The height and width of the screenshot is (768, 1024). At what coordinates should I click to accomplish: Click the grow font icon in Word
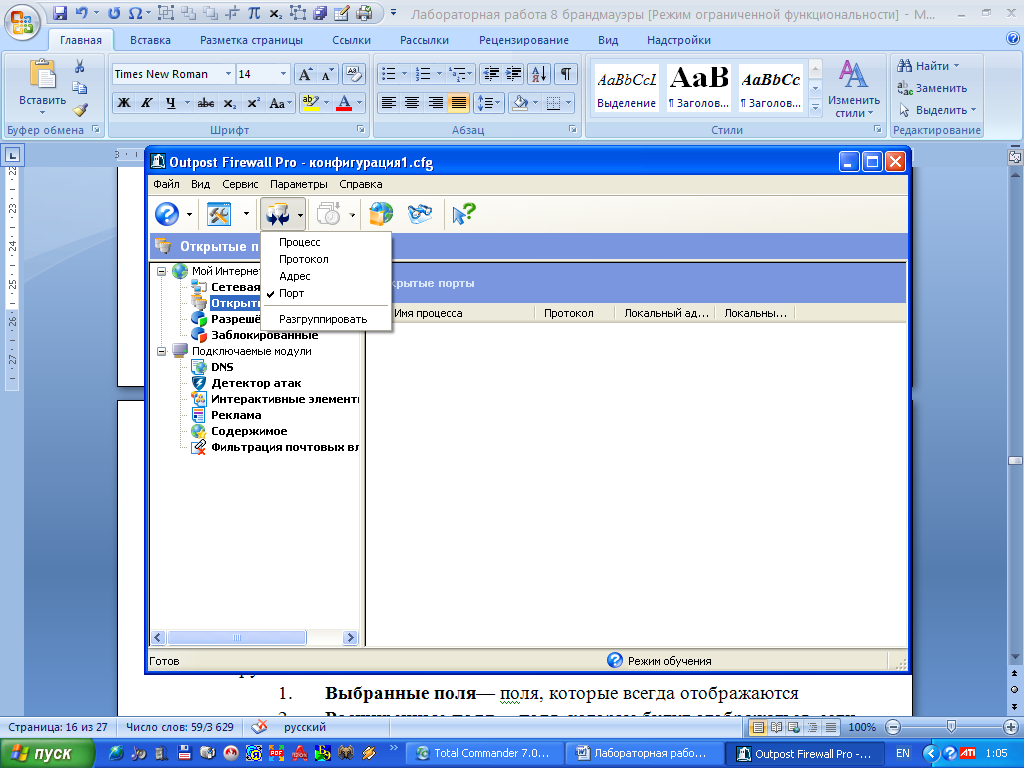(305, 74)
